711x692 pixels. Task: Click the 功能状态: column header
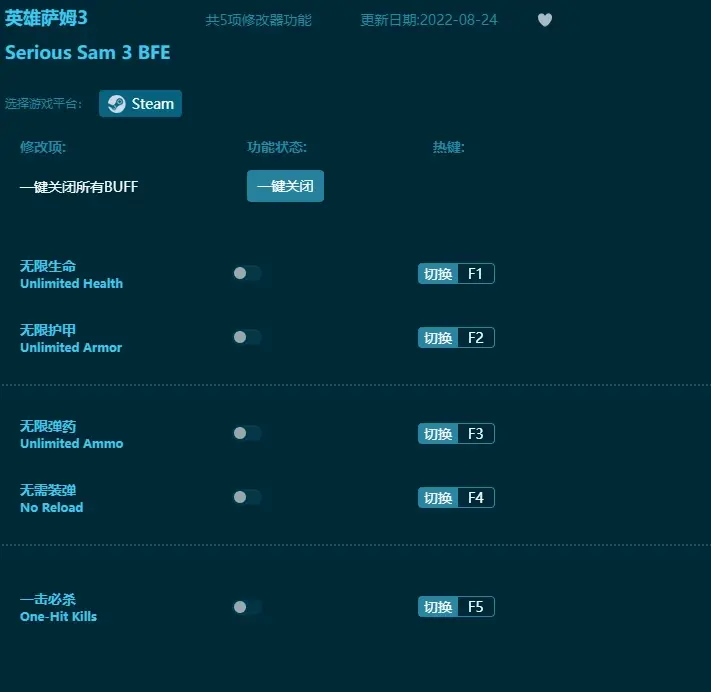[x=277, y=147]
